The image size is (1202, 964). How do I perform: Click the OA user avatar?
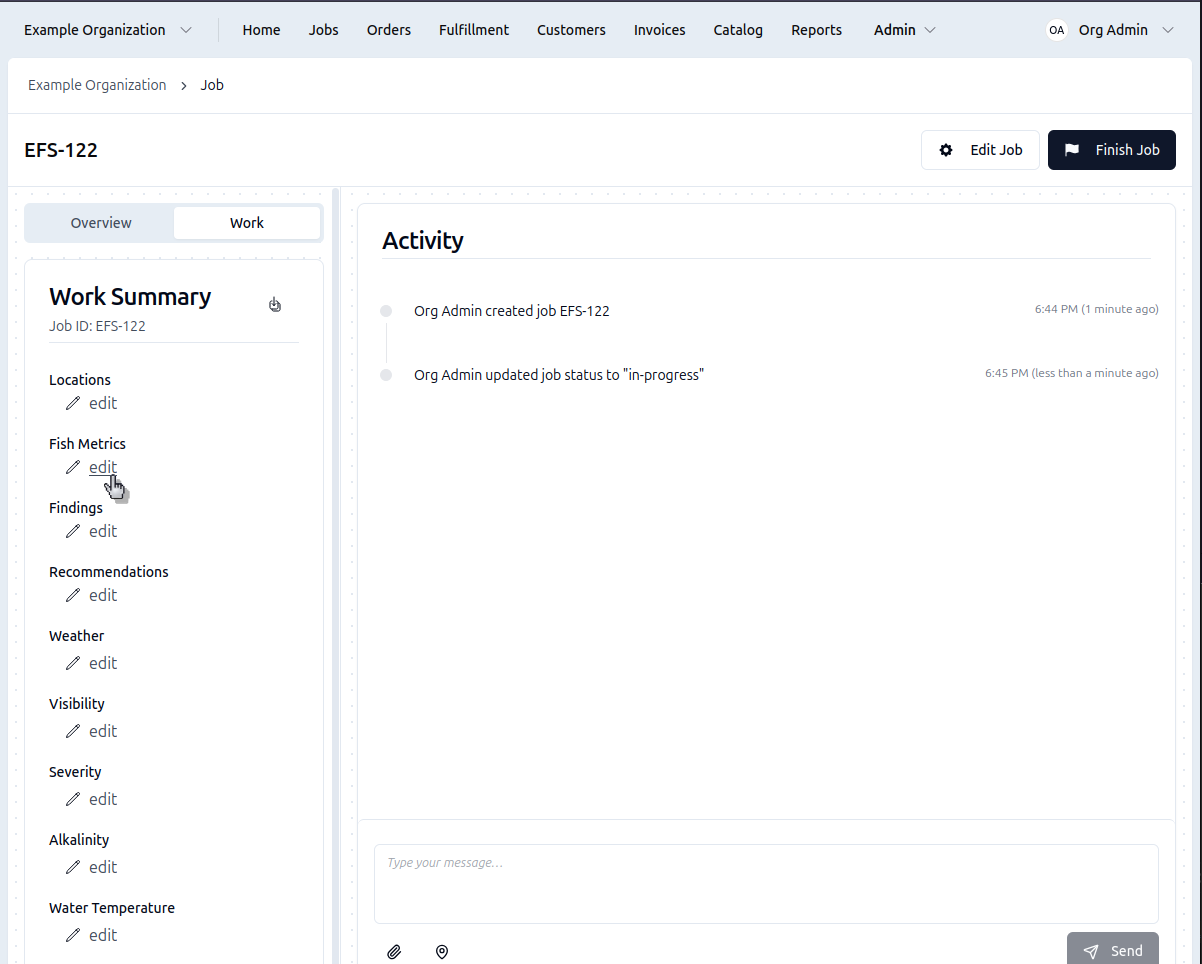pyautogui.click(x=1056, y=30)
